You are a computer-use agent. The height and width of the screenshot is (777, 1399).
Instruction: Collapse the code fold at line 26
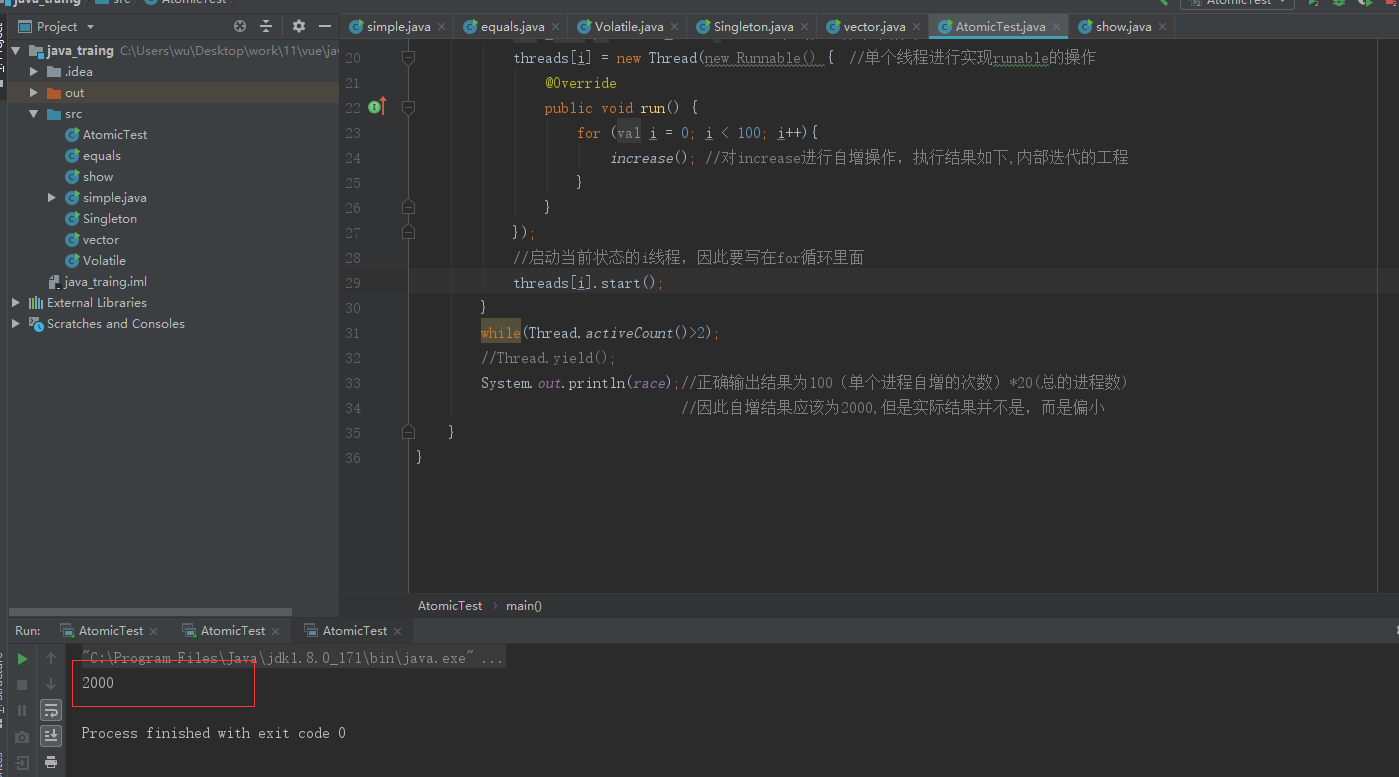407,207
